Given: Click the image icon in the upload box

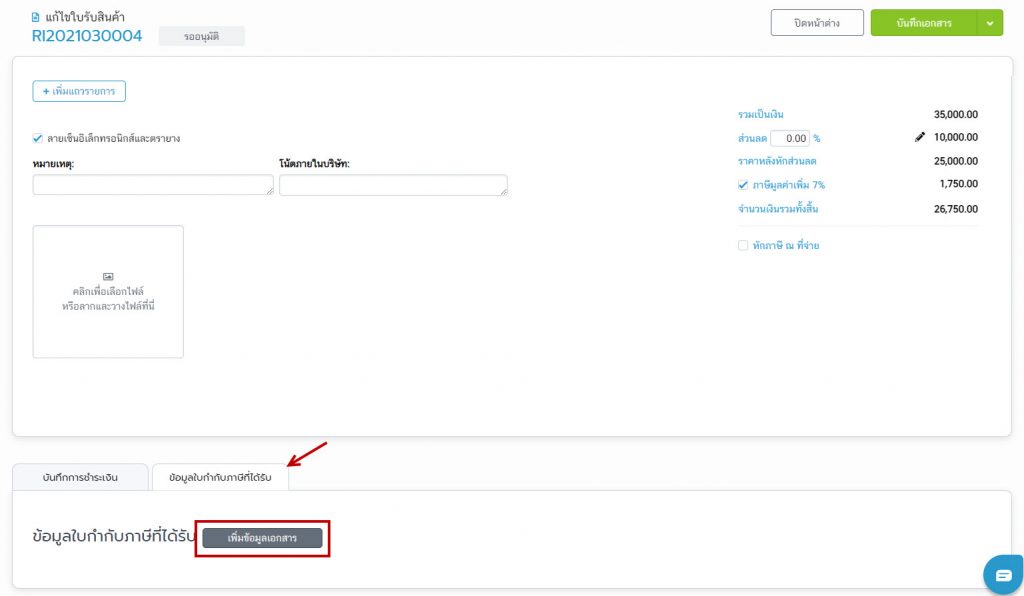Looking at the screenshot, I should (108, 276).
